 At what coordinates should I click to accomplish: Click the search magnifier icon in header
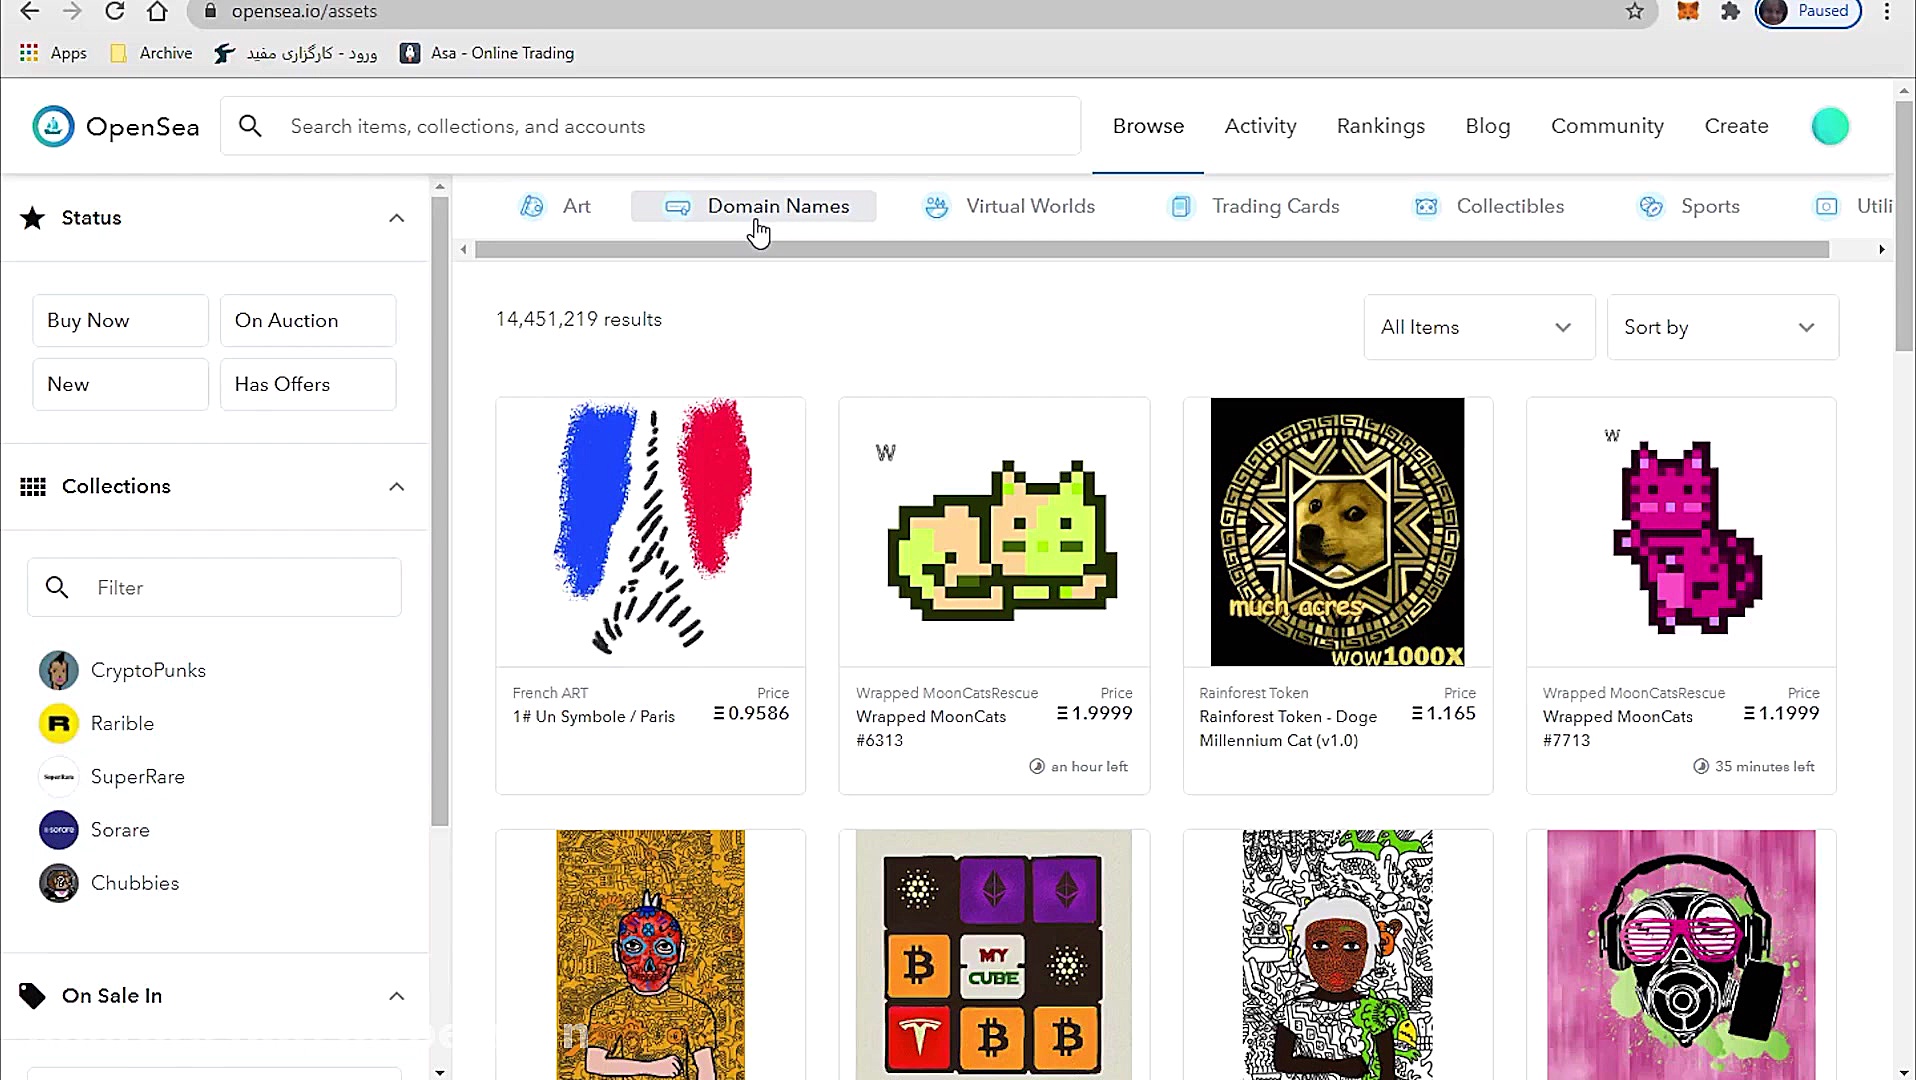tap(250, 126)
